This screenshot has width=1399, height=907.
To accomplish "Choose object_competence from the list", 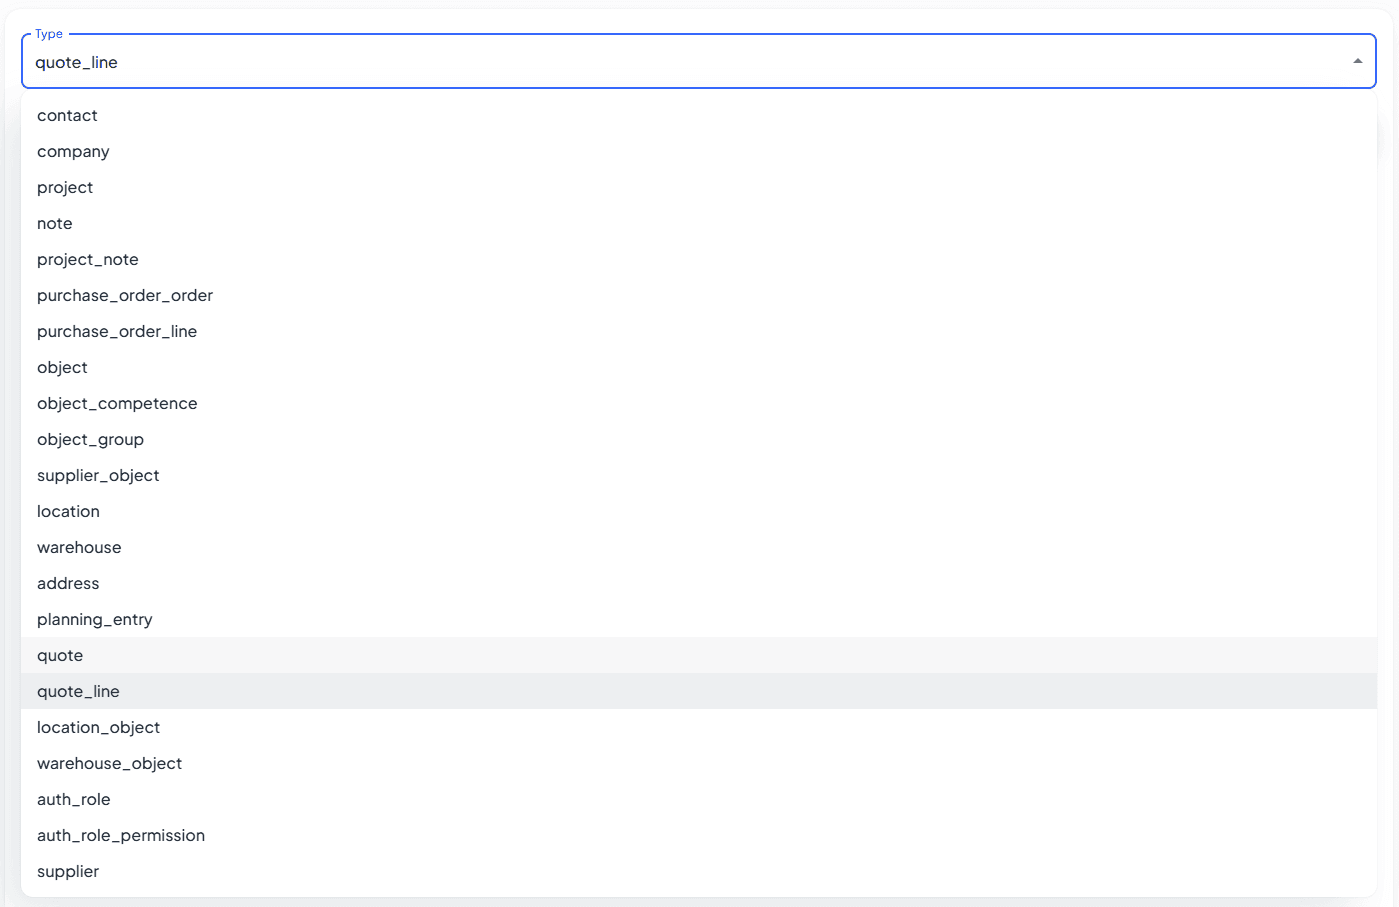I will [x=117, y=404].
